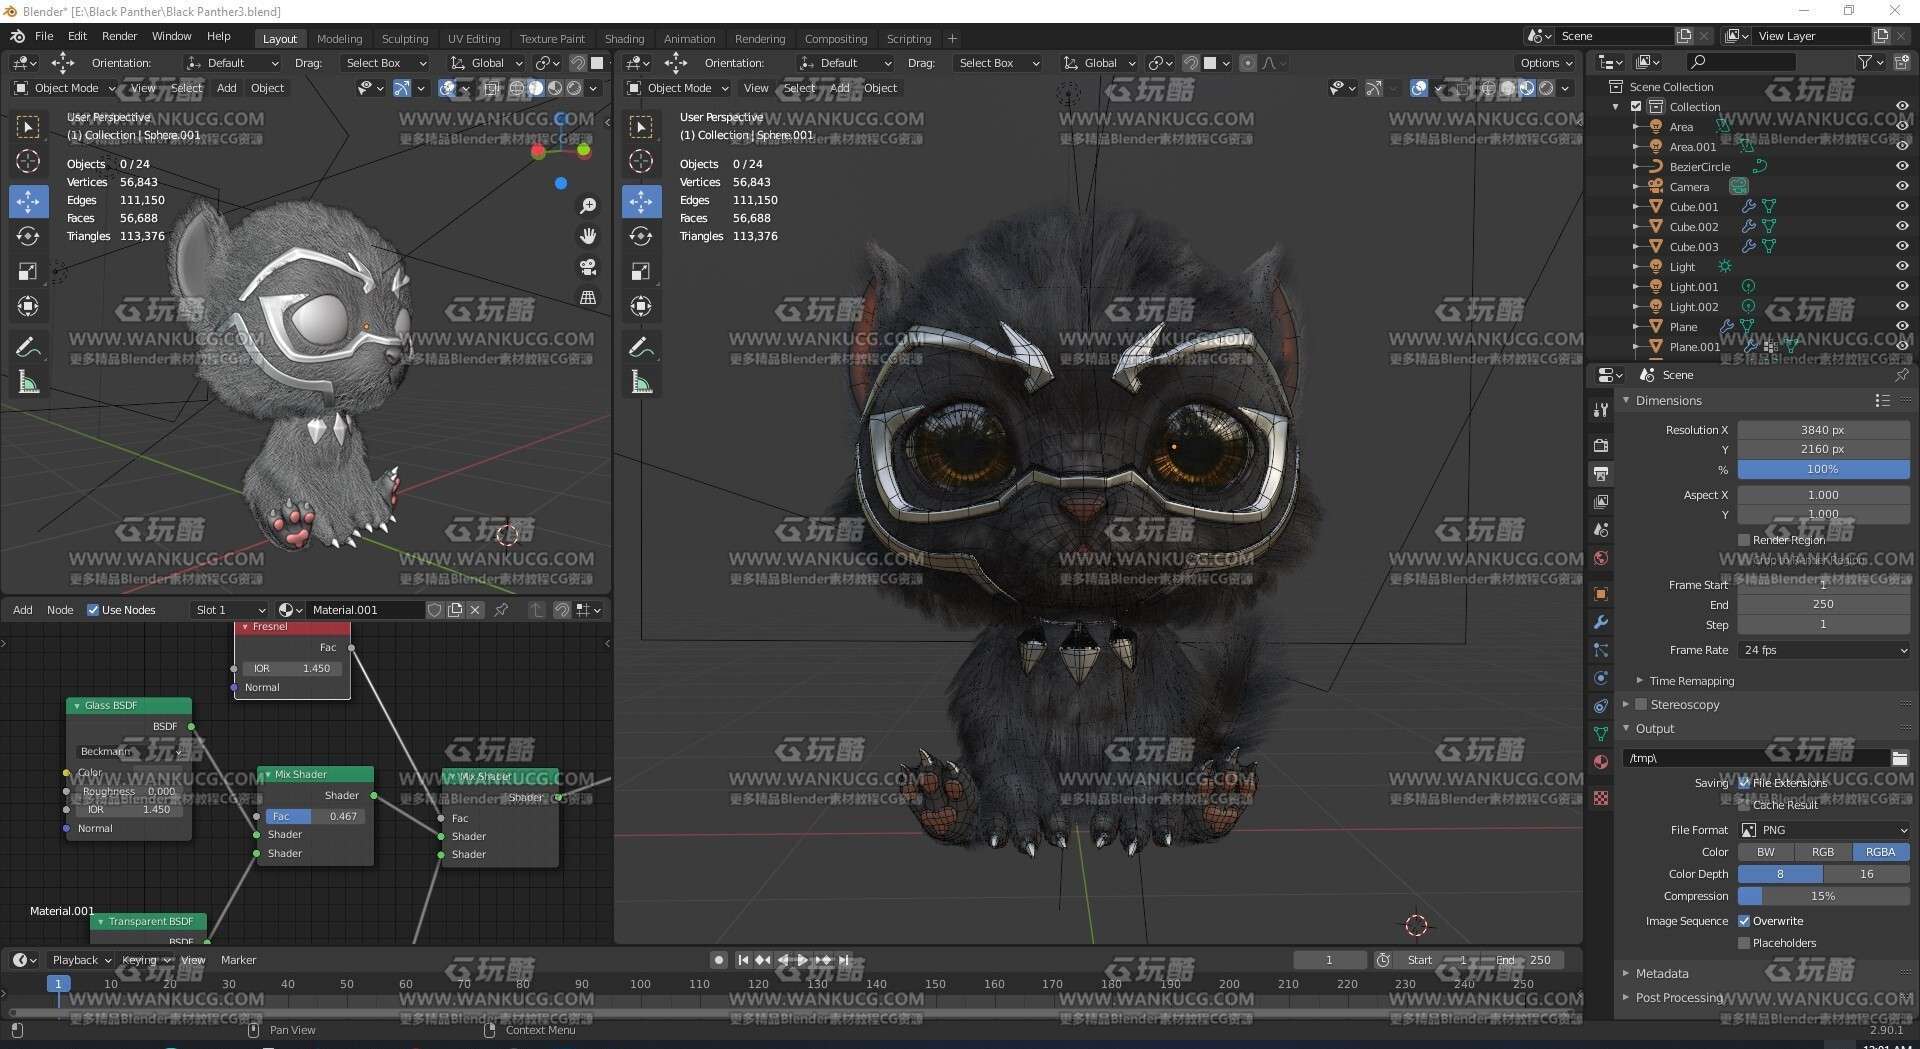
Task: Adjust resolution percentage 100% slider
Action: (1824, 469)
